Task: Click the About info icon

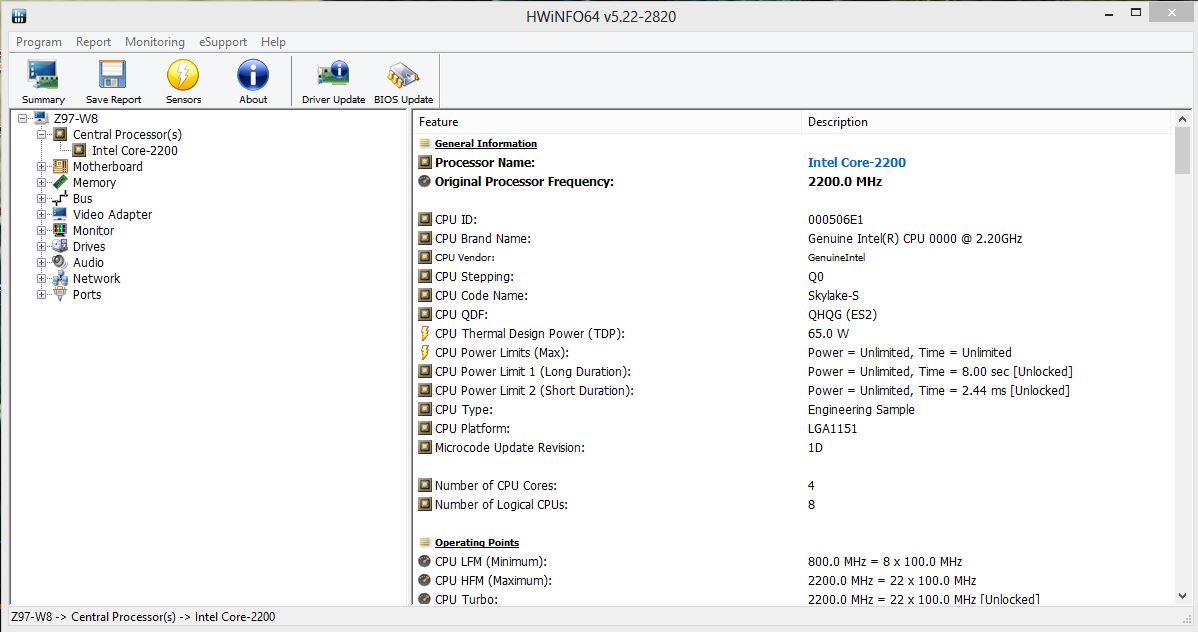Action: coord(253,76)
